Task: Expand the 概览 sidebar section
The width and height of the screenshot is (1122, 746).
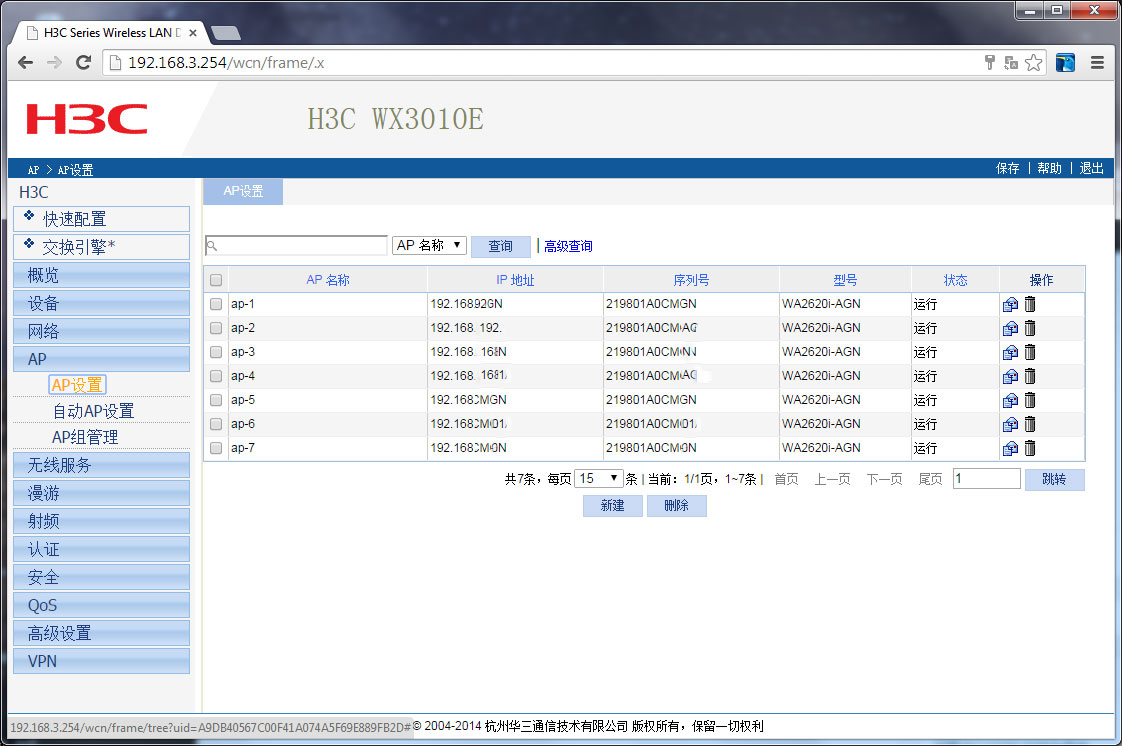Action: 102,275
